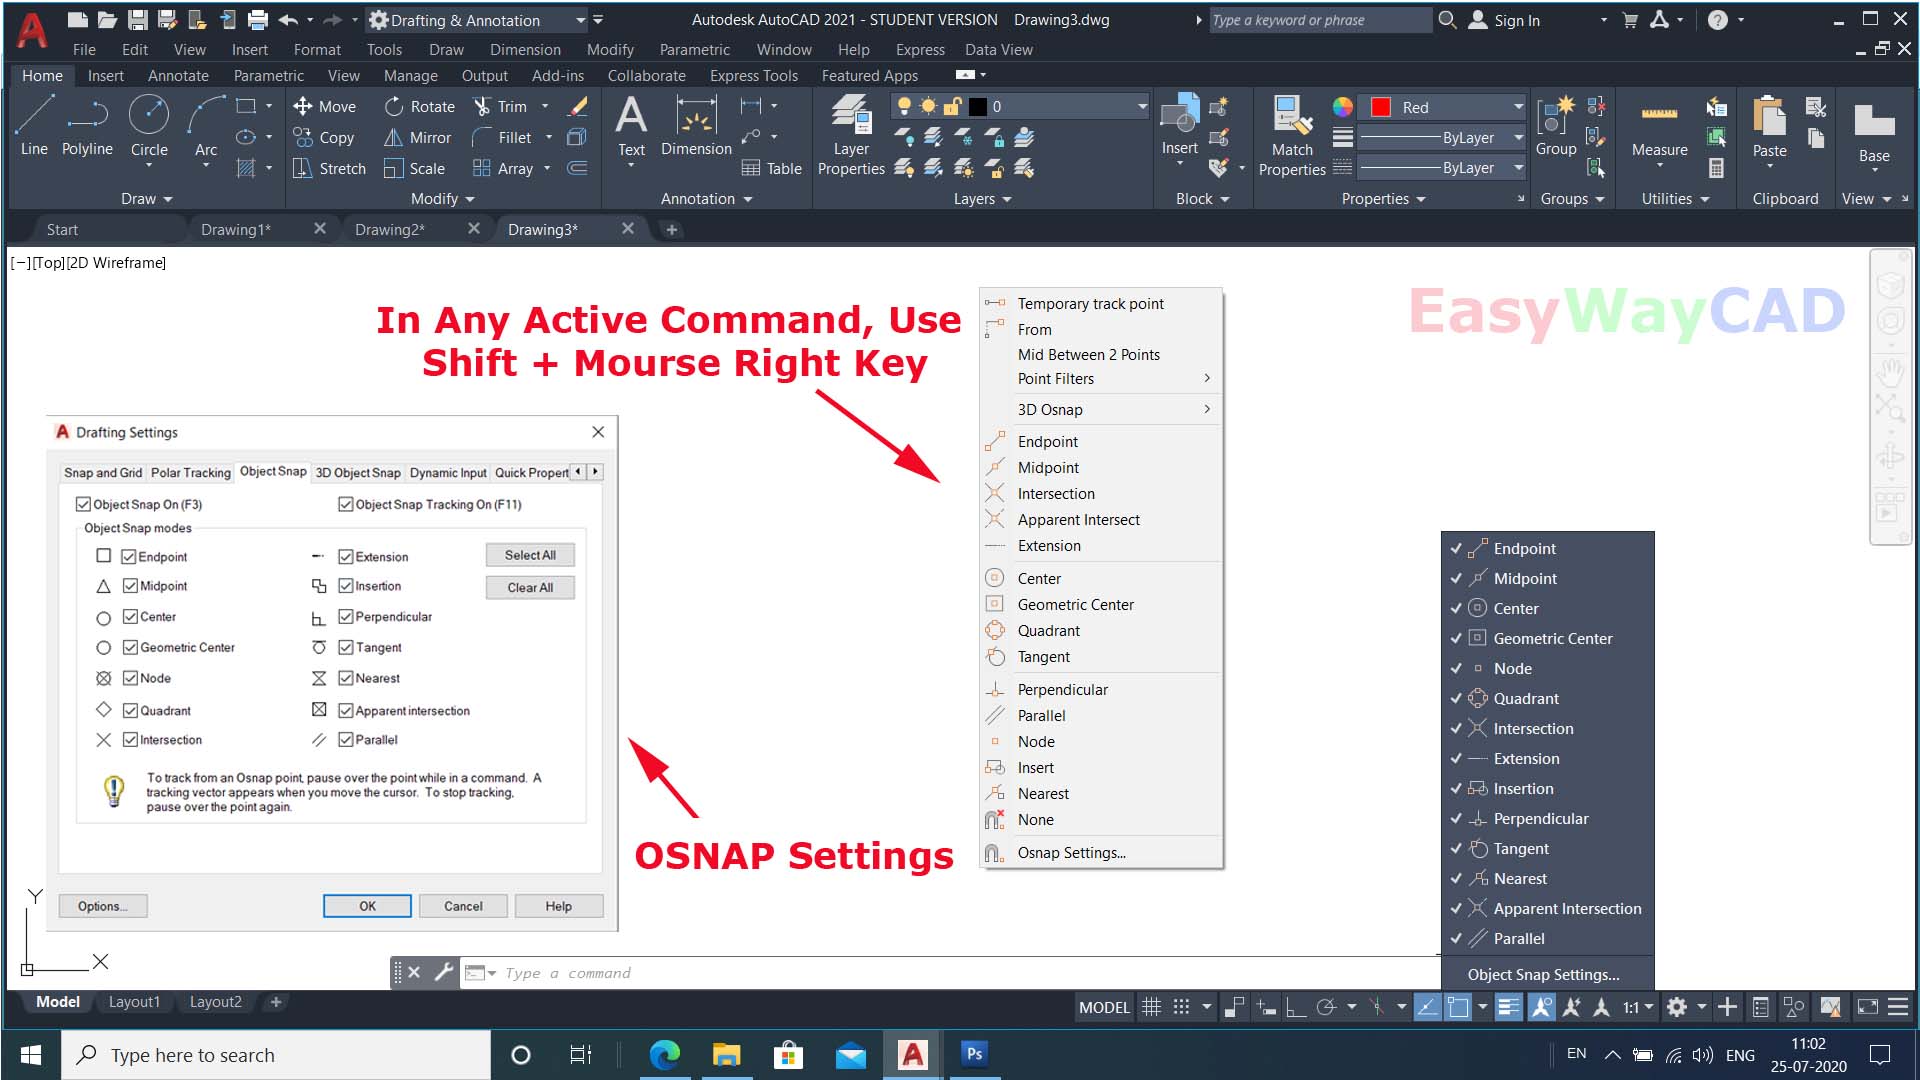Open Osnap Settings from the context menu

click(x=1070, y=852)
